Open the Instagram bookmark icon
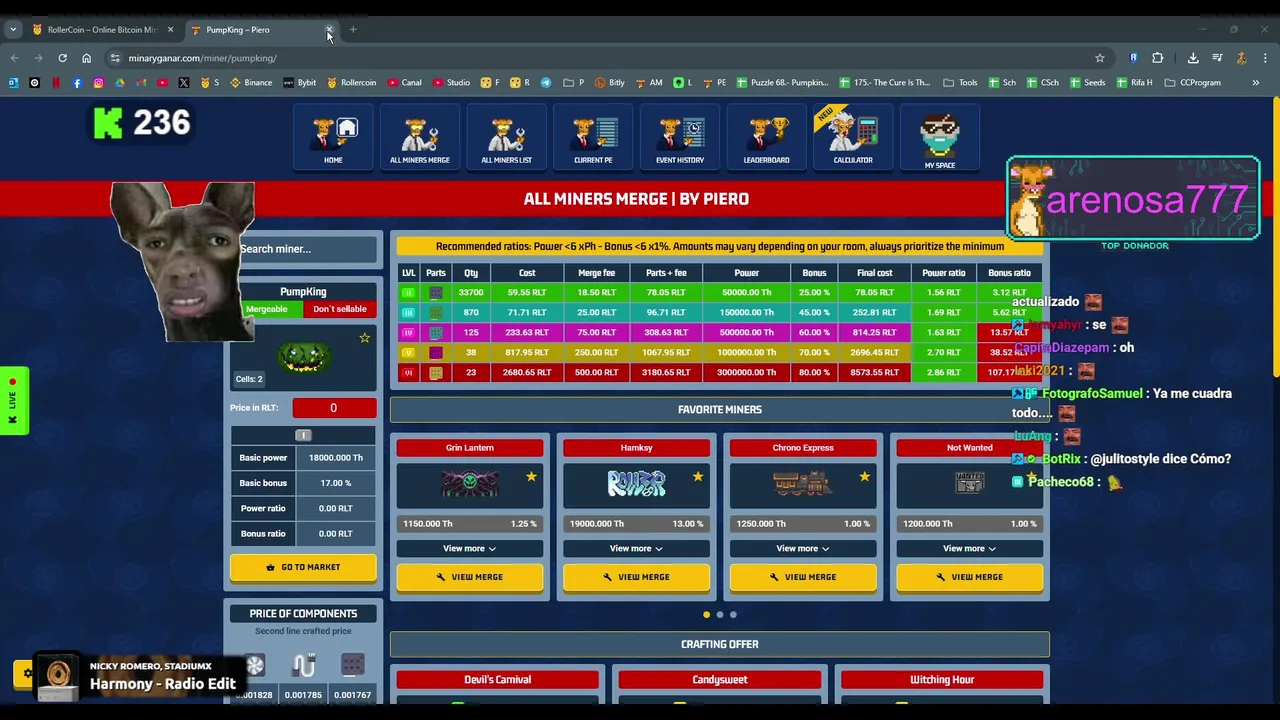The width and height of the screenshot is (1280, 720). click(x=98, y=83)
